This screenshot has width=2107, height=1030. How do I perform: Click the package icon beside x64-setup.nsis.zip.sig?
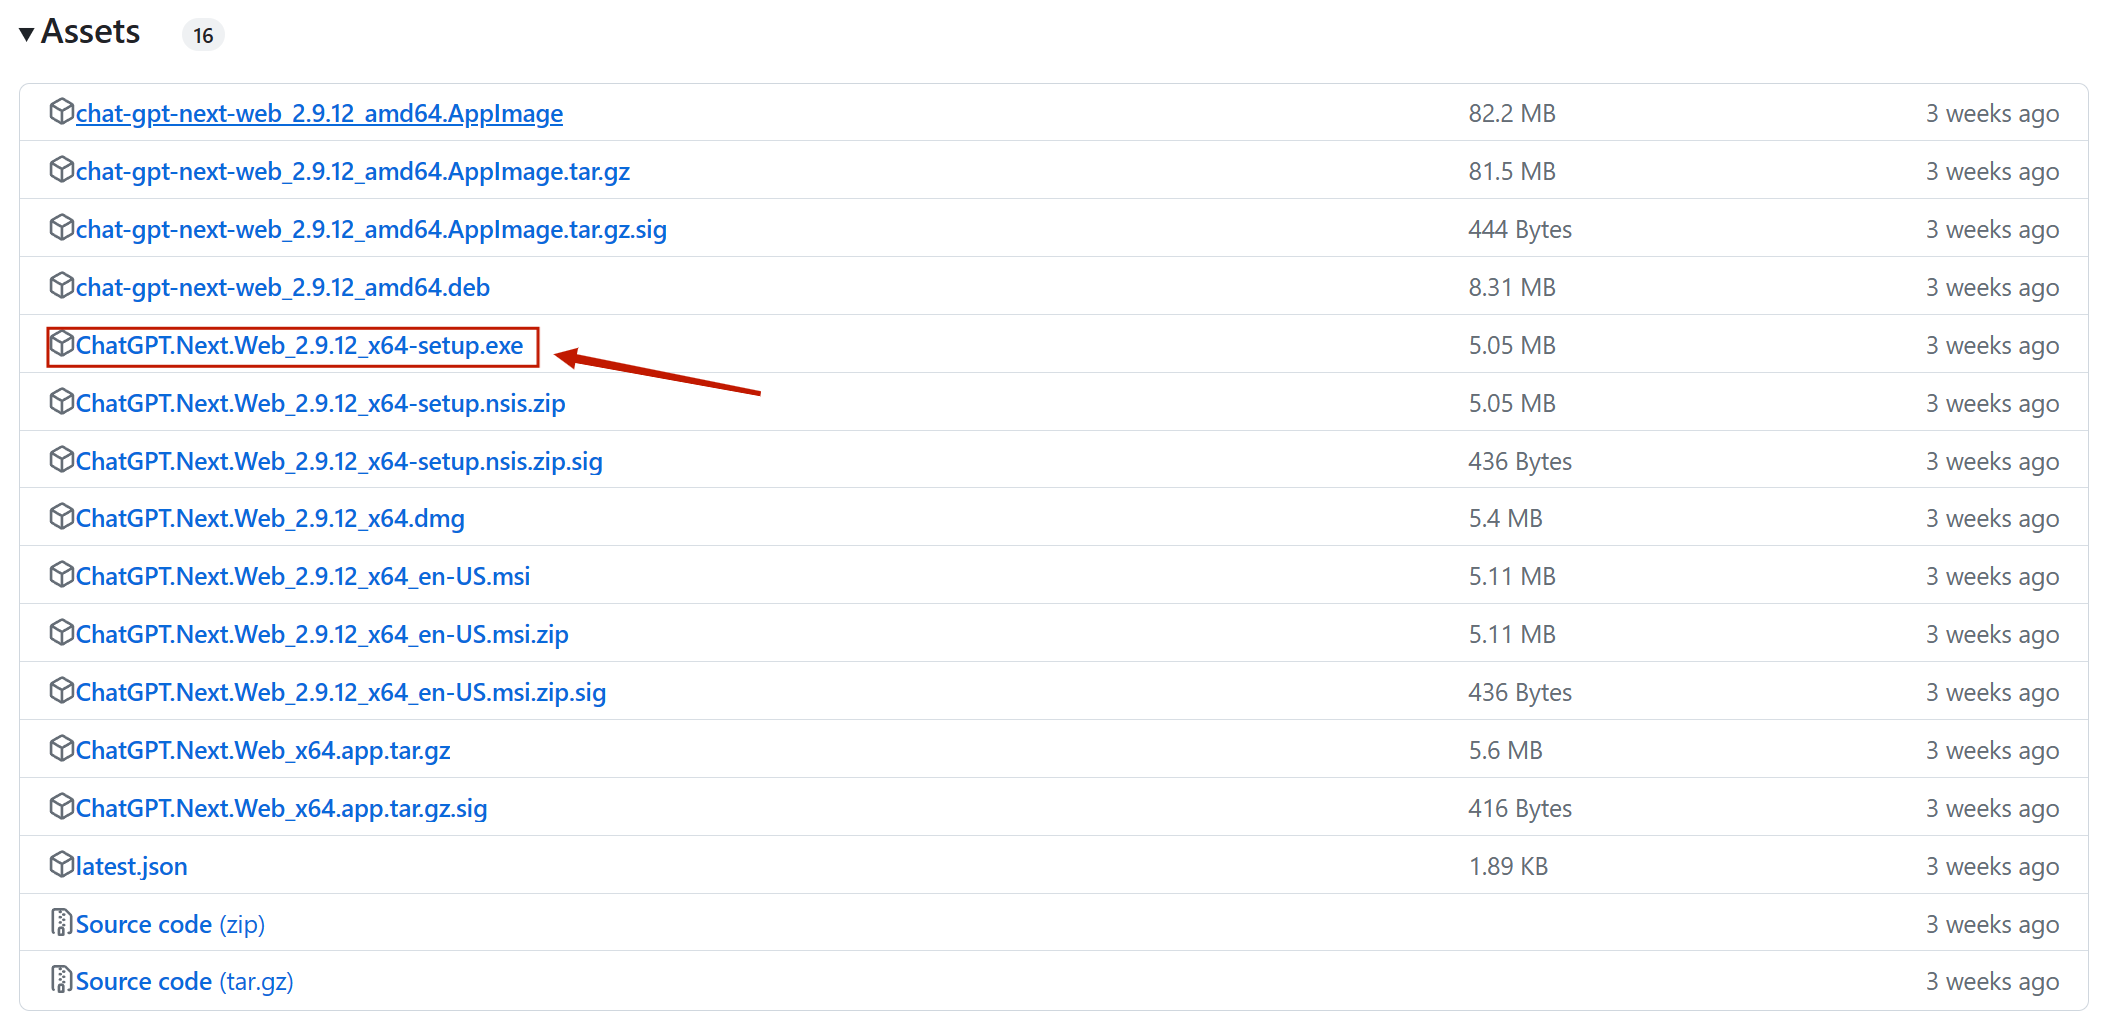(62, 459)
